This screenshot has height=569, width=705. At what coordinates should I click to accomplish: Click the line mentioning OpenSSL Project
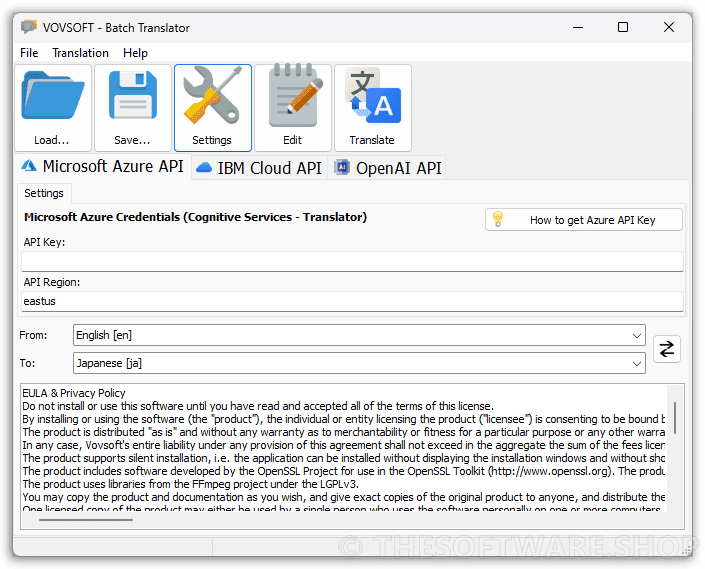pos(344,471)
